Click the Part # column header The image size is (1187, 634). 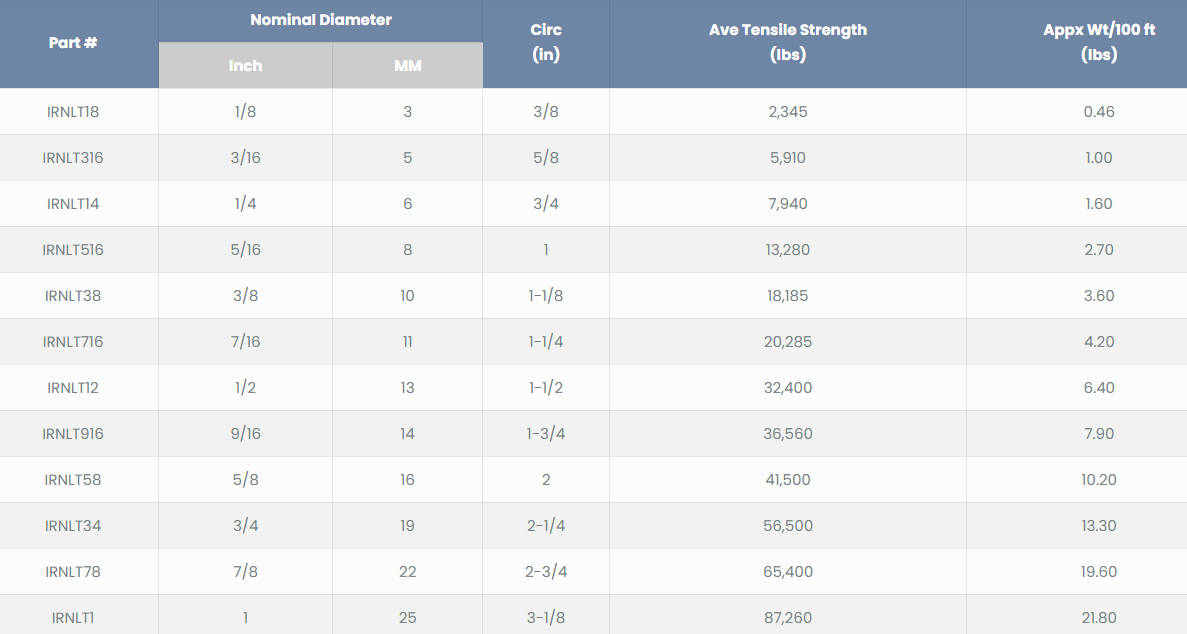[x=73, y=44]
